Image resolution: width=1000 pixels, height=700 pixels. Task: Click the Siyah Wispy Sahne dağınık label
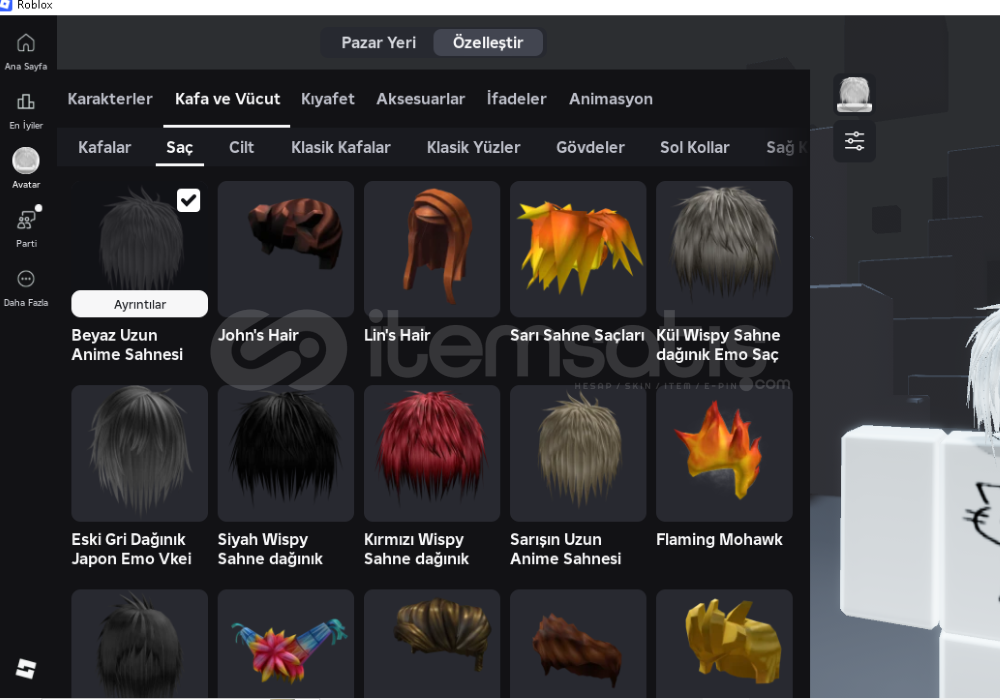(x=270, y=549)
